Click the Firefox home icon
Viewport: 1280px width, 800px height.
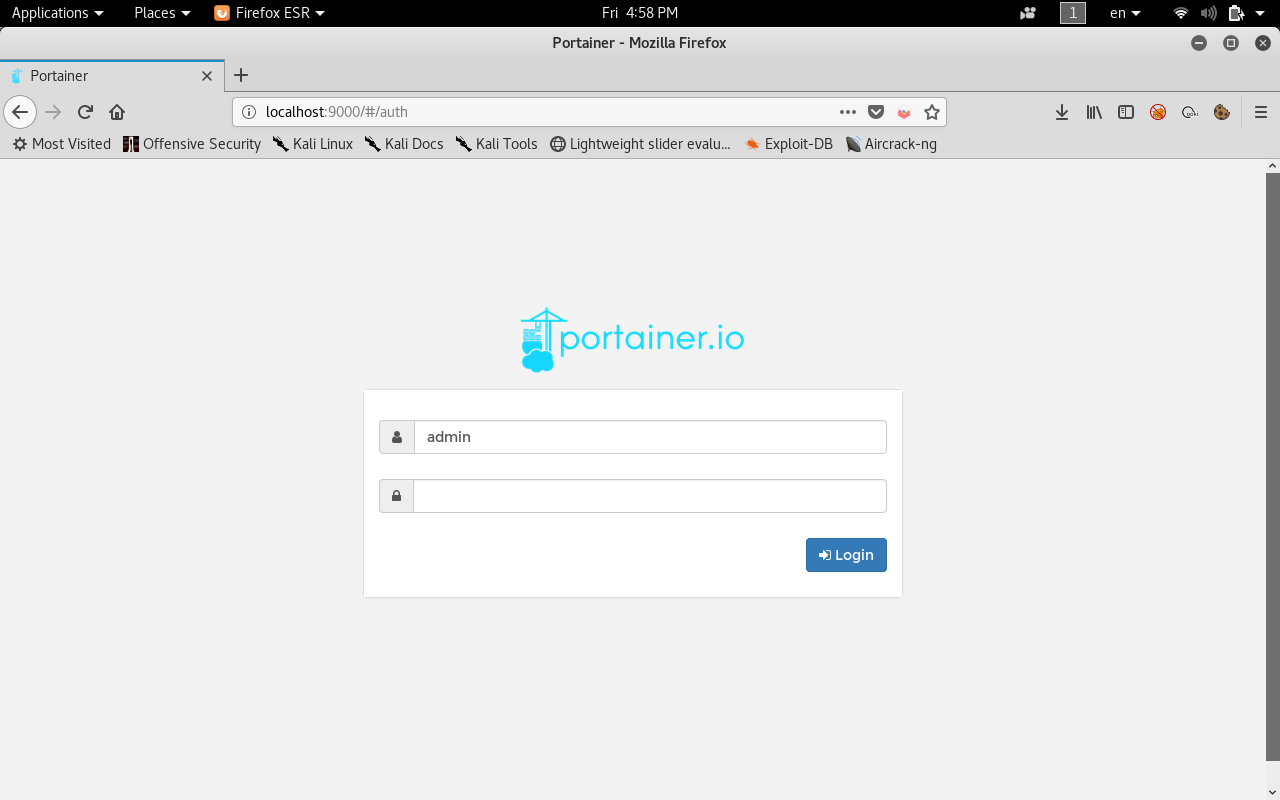pyautogui.click(x=117, y=112)
